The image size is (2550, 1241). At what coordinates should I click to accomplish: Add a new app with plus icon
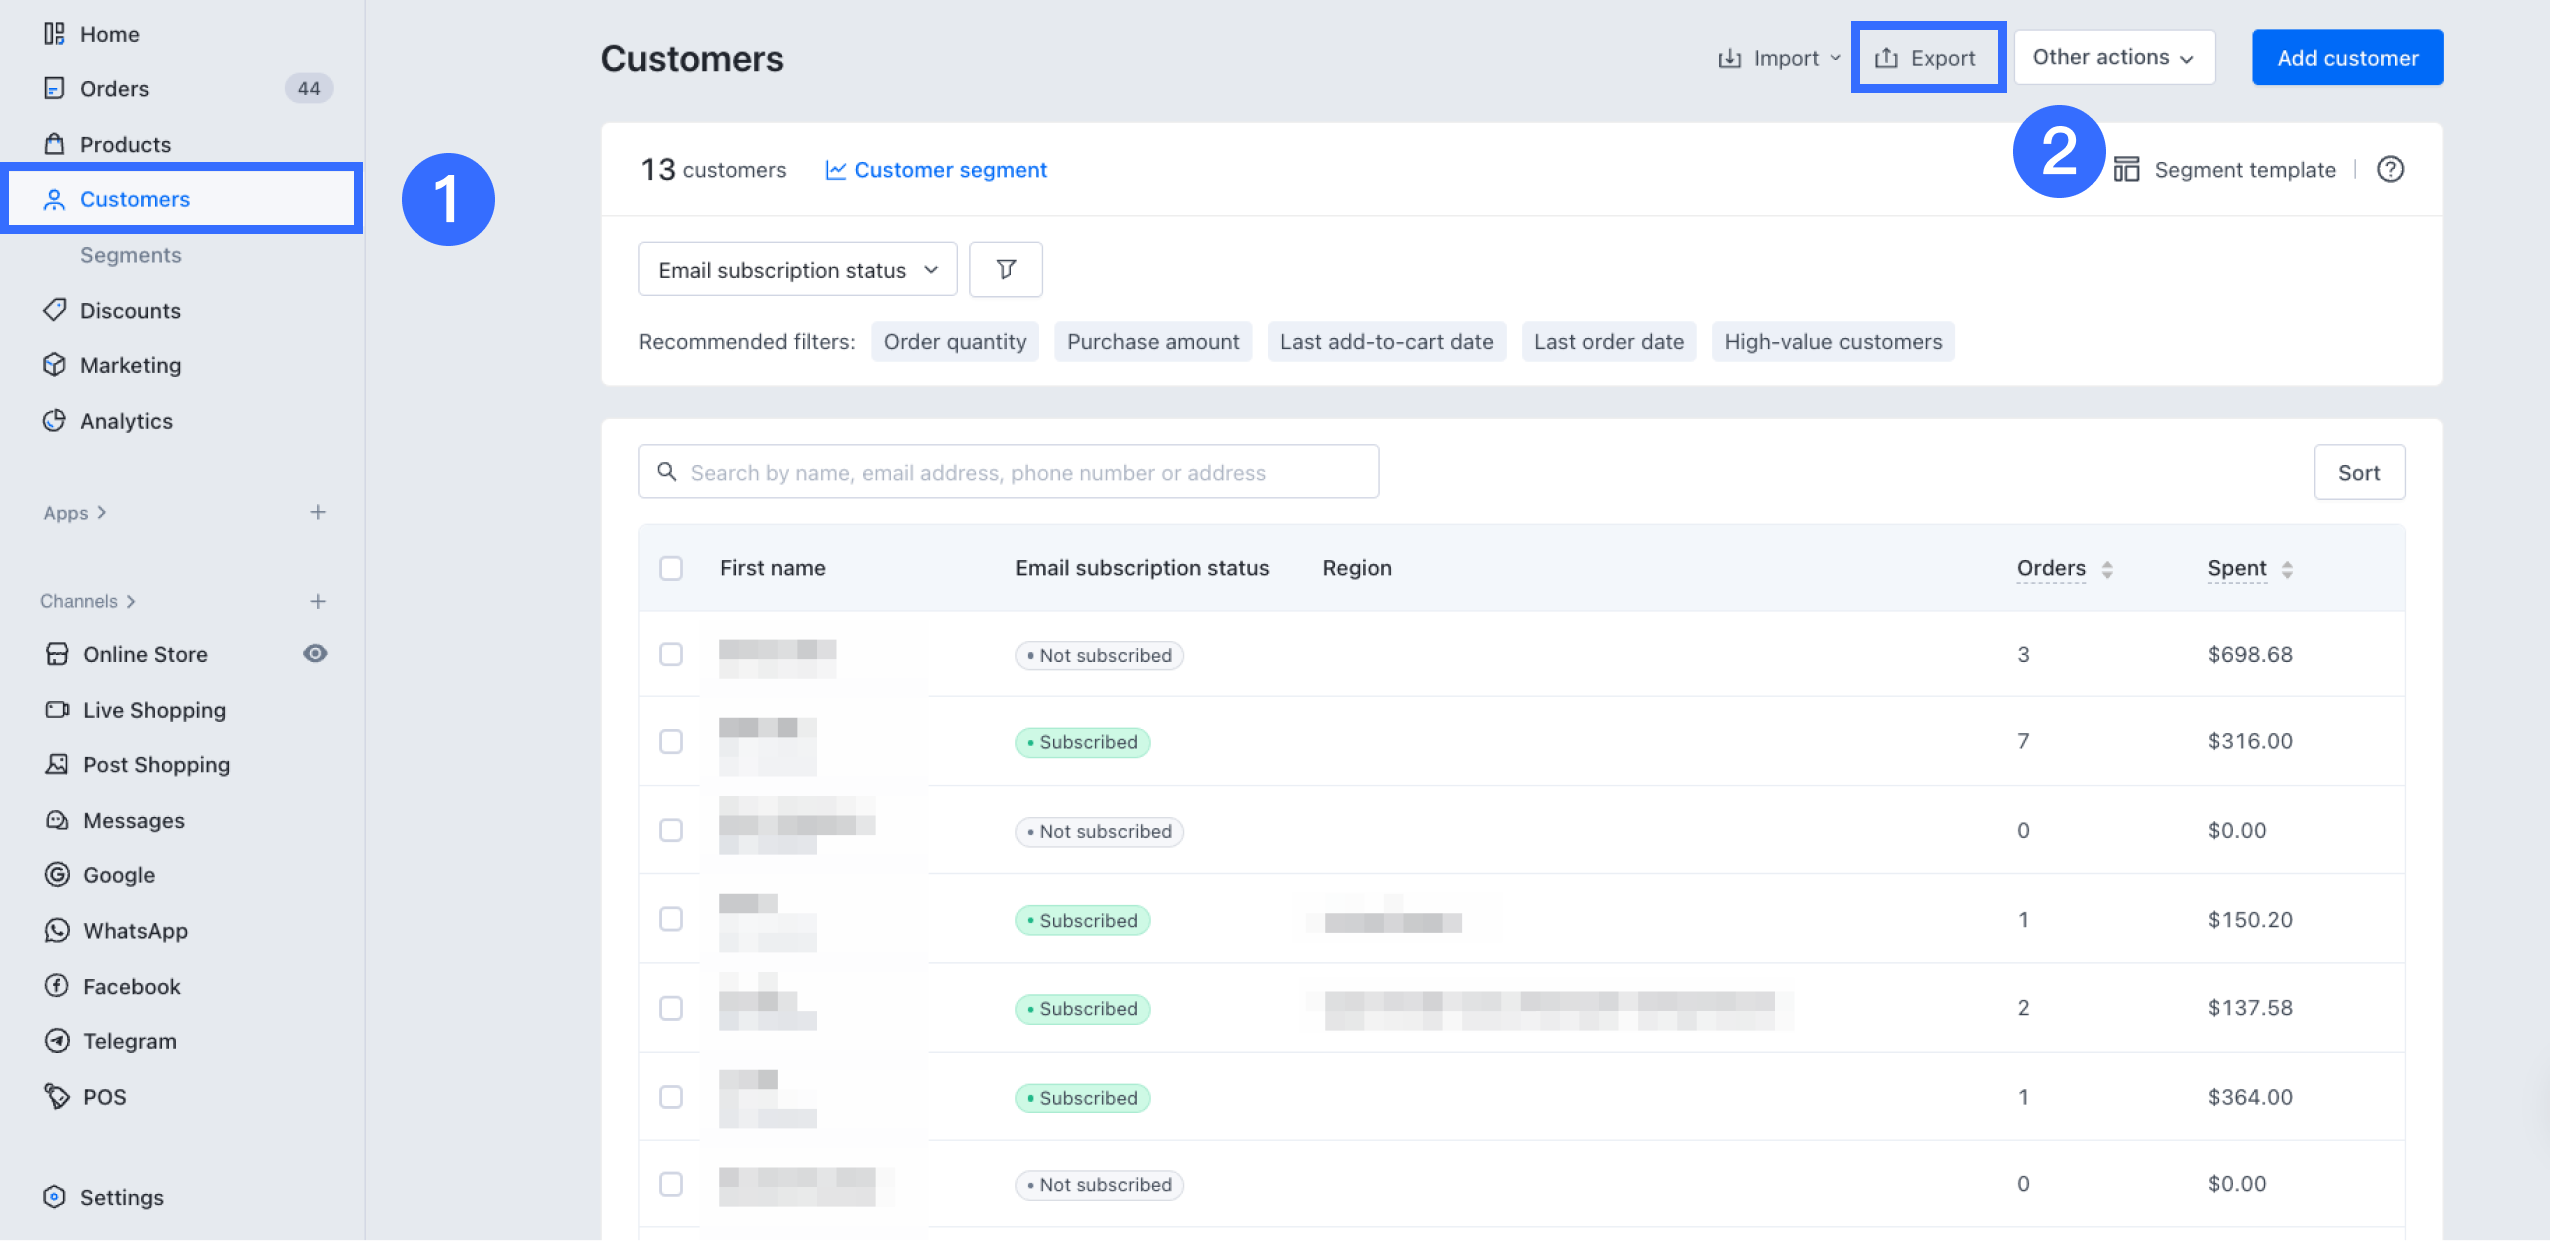click(318, 513)
